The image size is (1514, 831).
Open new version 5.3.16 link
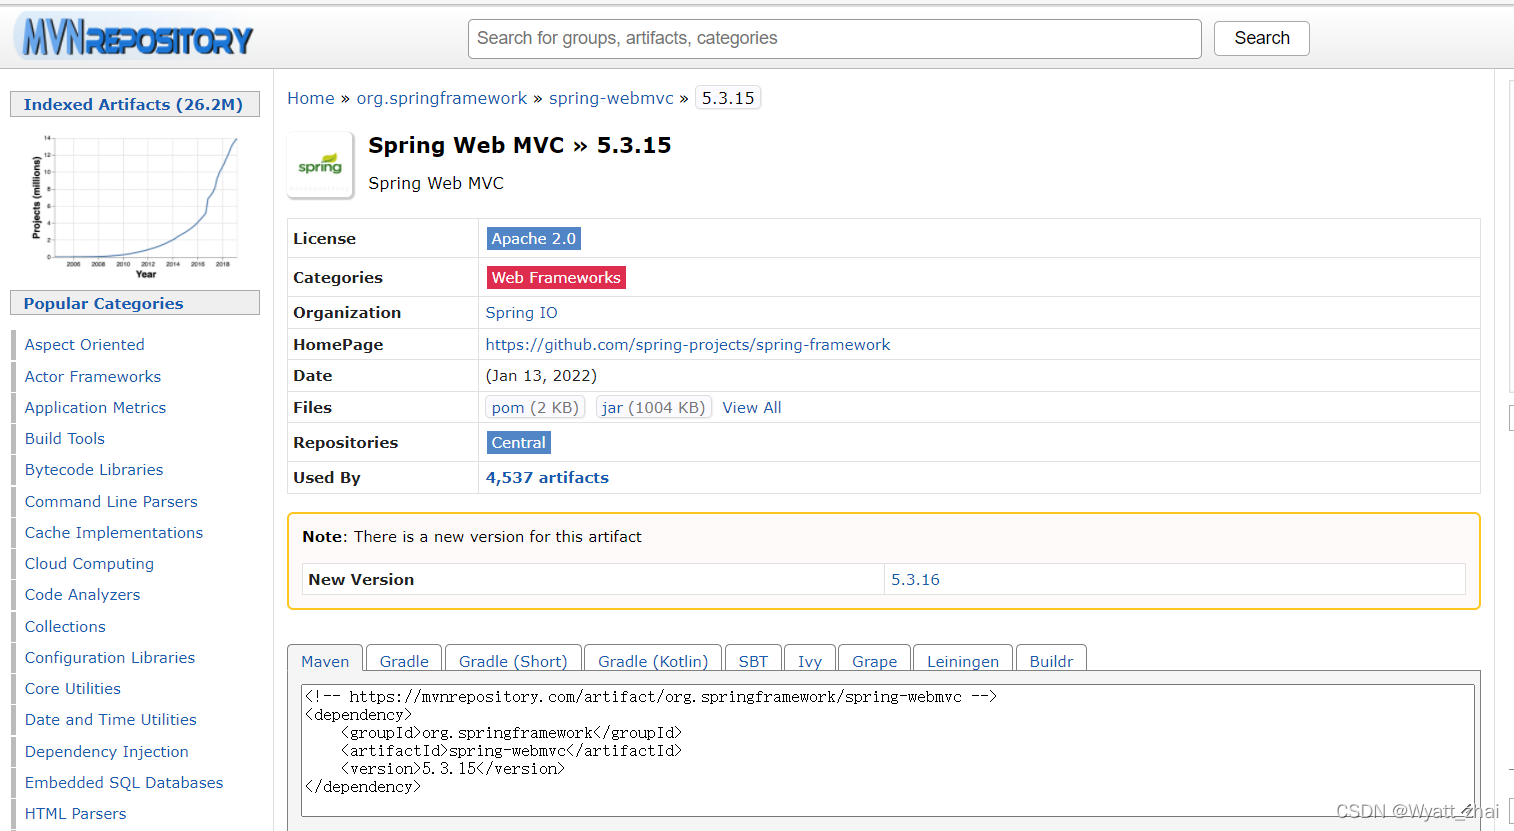915,580
